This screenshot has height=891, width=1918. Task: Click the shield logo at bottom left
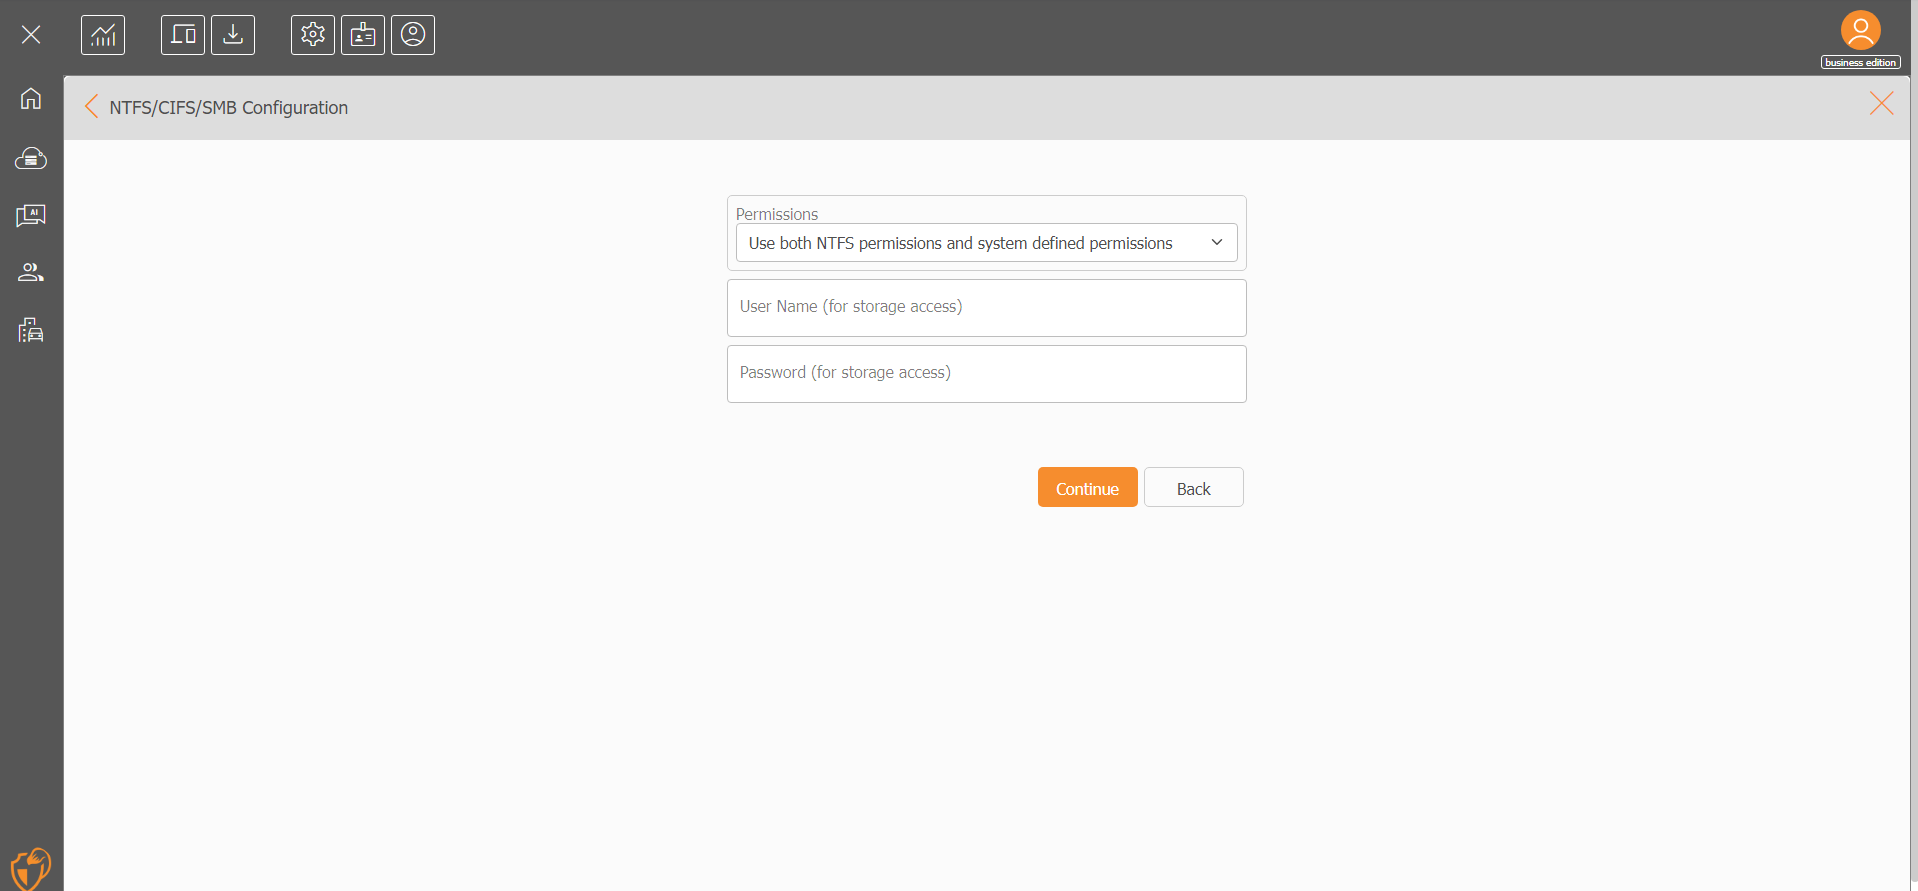click(31, 868)
